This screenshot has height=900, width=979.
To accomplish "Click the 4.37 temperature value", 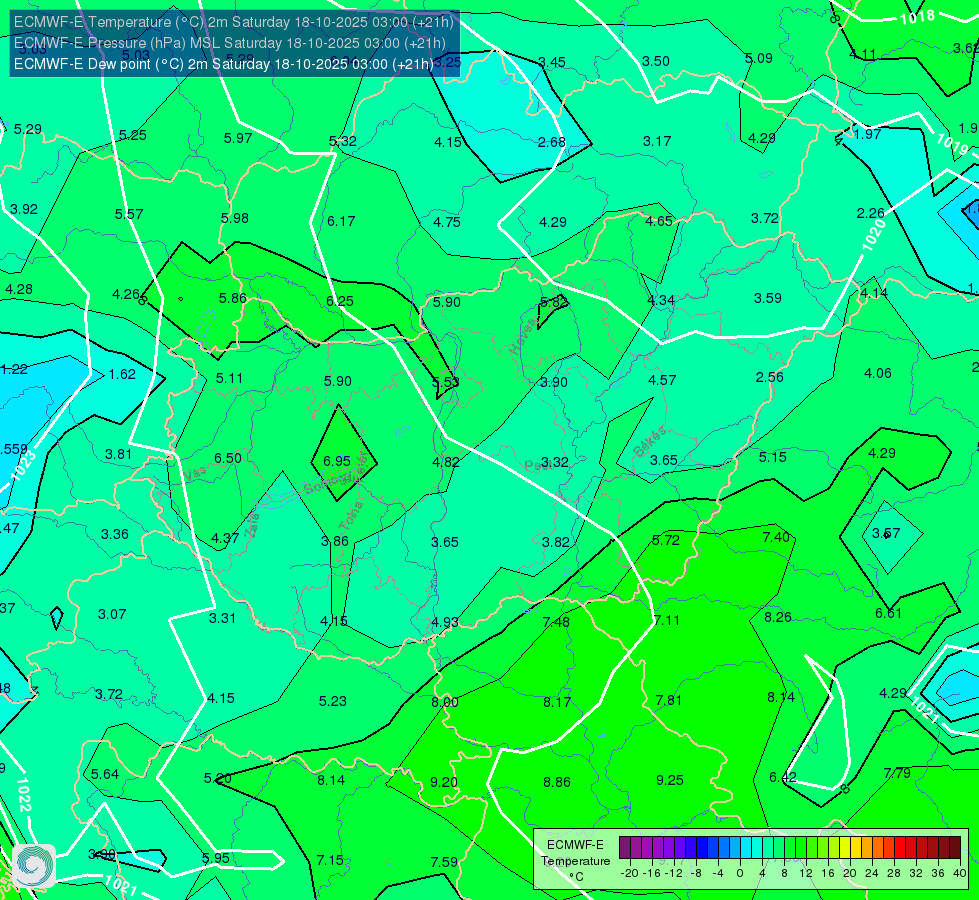I will [x=225, y=538].
